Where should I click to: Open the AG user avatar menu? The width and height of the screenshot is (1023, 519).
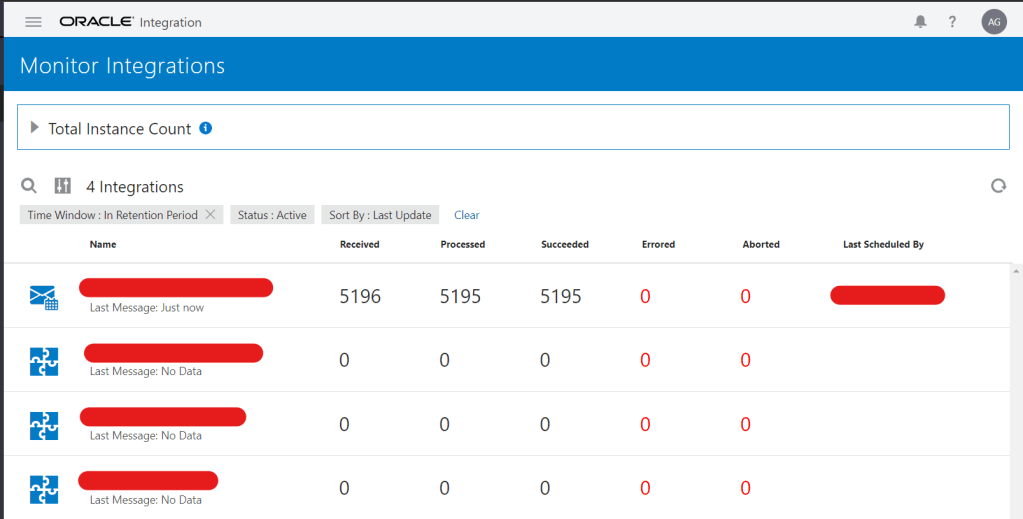click(x=993, y=22)
